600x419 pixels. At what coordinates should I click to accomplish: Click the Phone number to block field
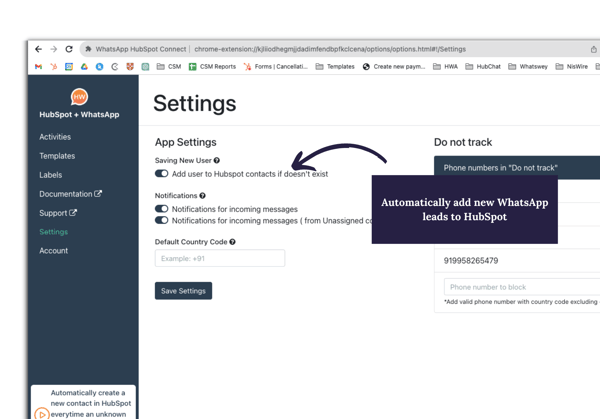522,287
